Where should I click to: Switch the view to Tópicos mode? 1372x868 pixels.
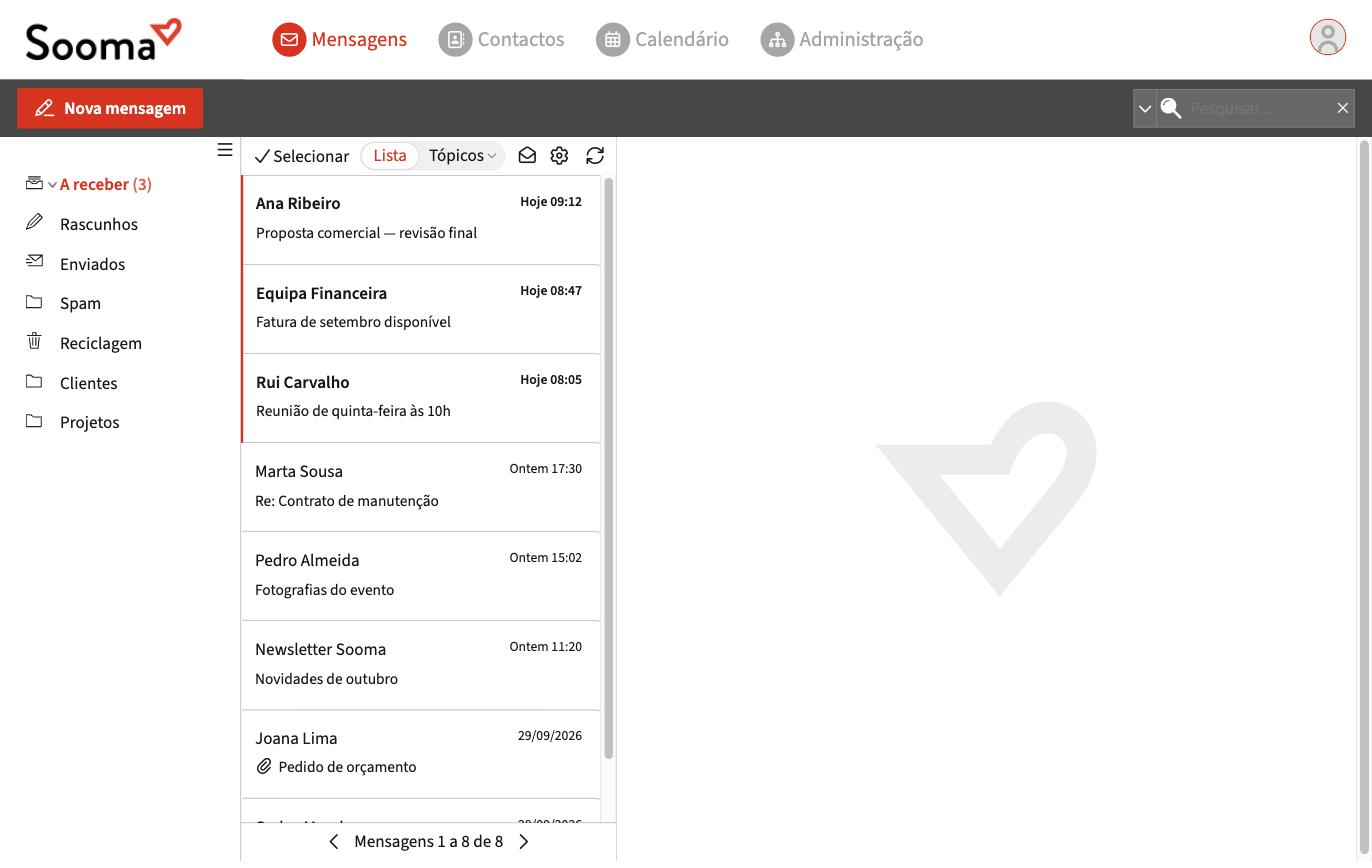point(456,155)
